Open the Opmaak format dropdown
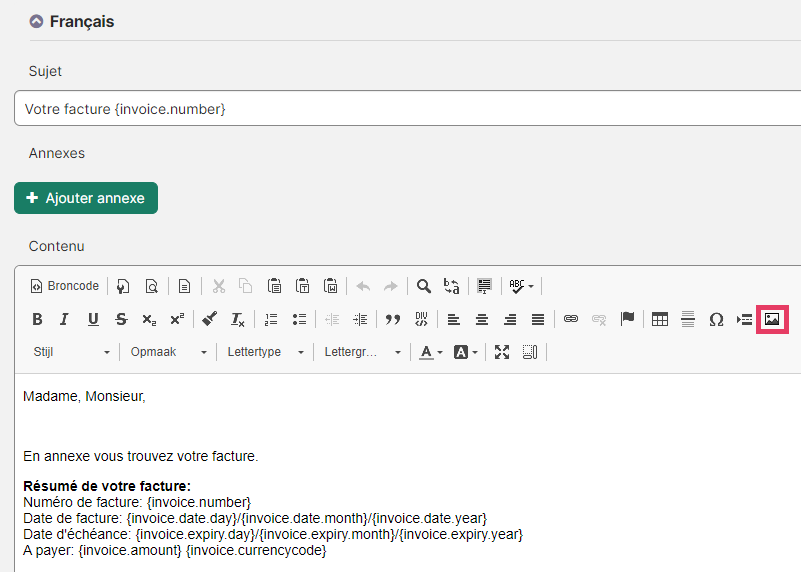The width and height of the screenshot is (801, 572). [x=168, y=352]
